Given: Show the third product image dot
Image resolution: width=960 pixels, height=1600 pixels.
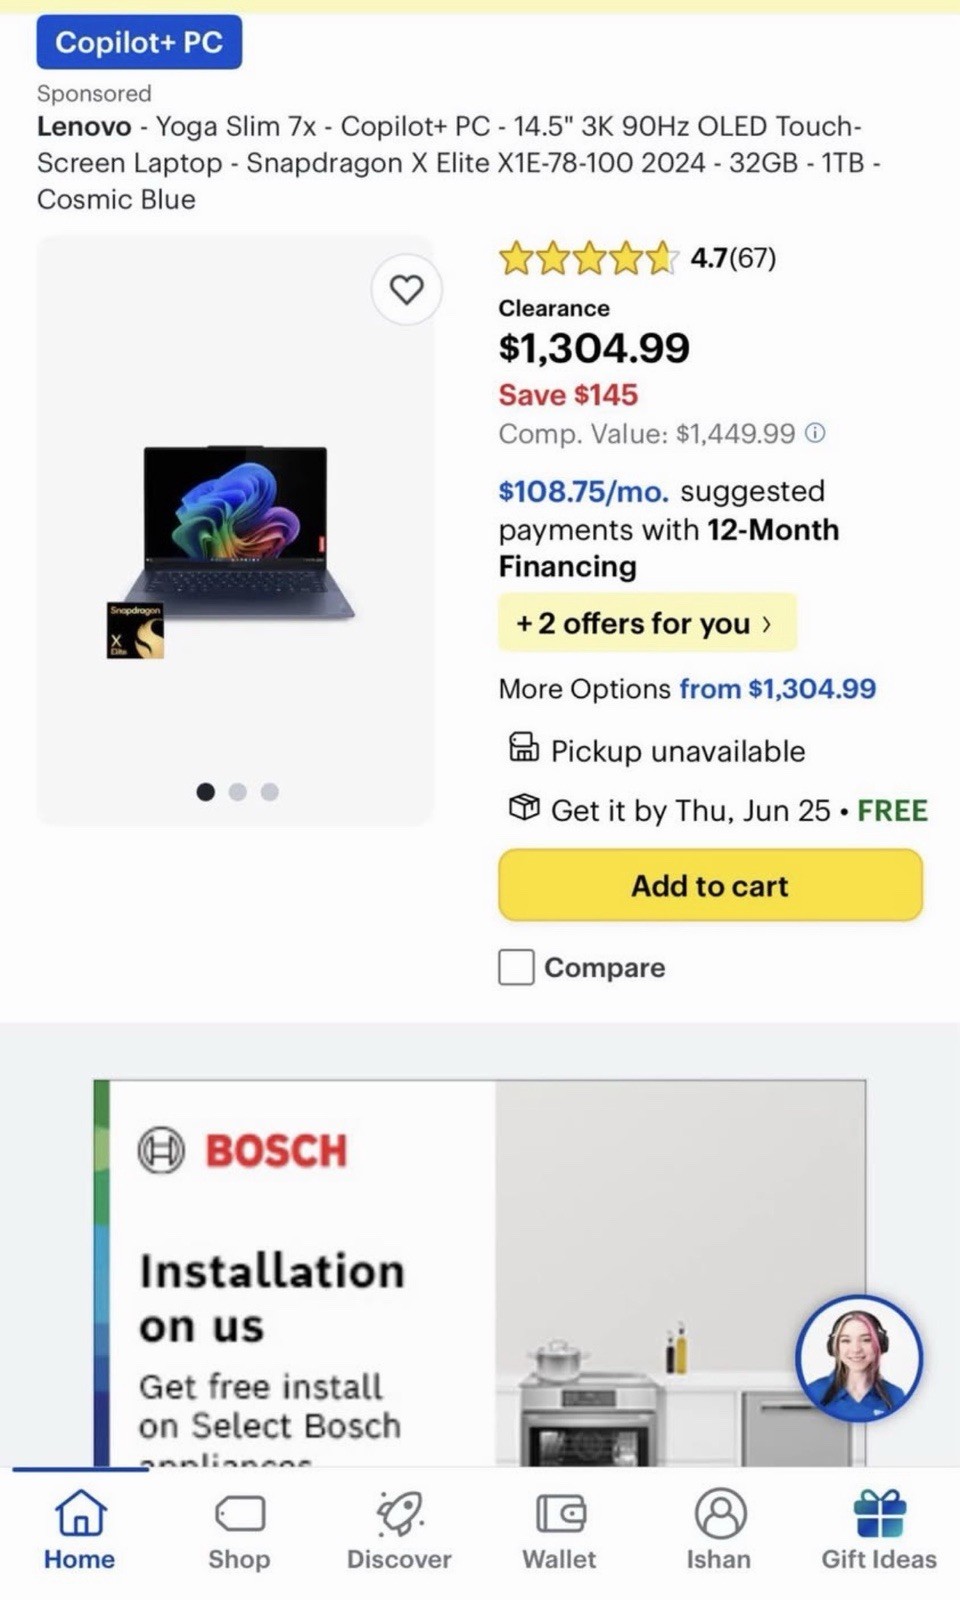Looking at the screenshot, I should pyautogui.click(x=270, y=792).
